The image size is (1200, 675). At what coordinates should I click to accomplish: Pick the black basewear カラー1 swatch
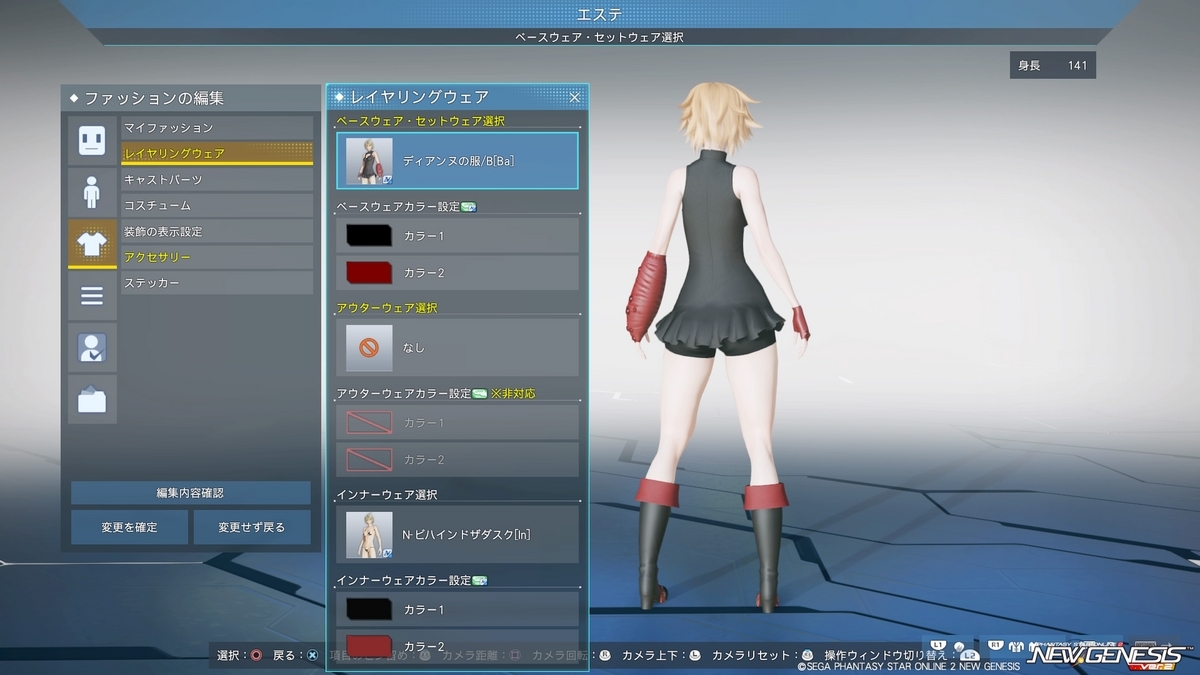click(369, 236)
